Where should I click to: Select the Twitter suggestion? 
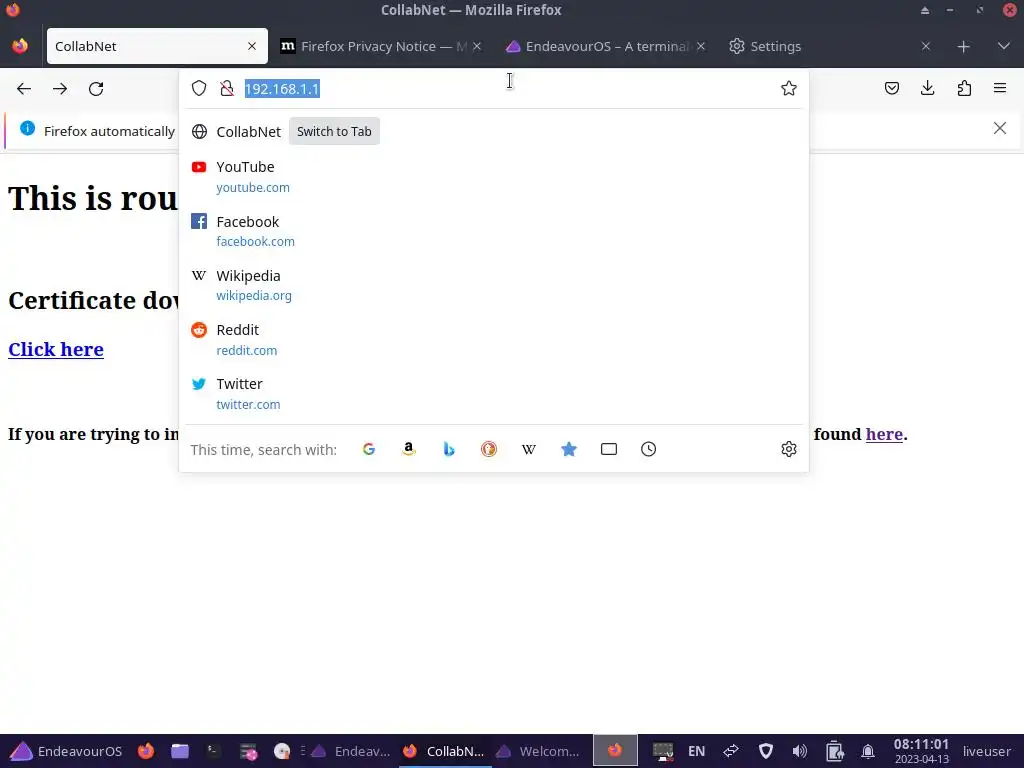[494, 394]
